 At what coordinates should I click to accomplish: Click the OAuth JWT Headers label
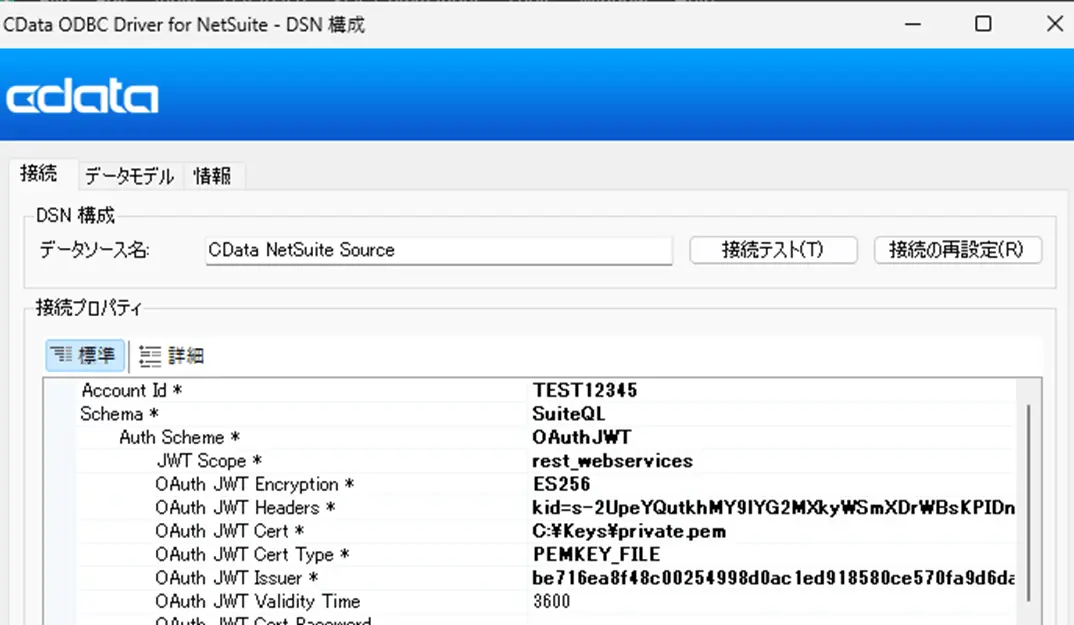click(x=245, y=507)
